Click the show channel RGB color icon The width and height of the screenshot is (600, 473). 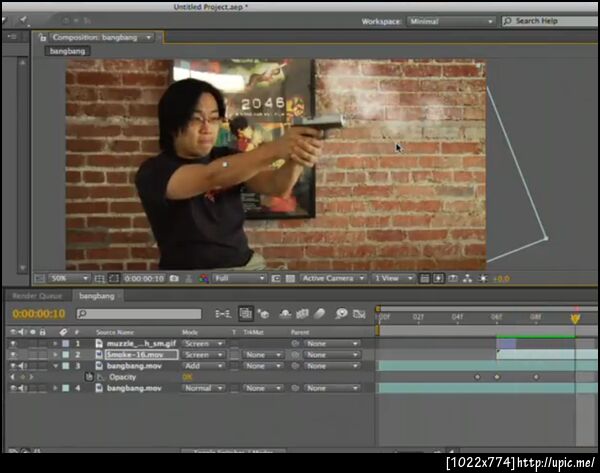204,279
